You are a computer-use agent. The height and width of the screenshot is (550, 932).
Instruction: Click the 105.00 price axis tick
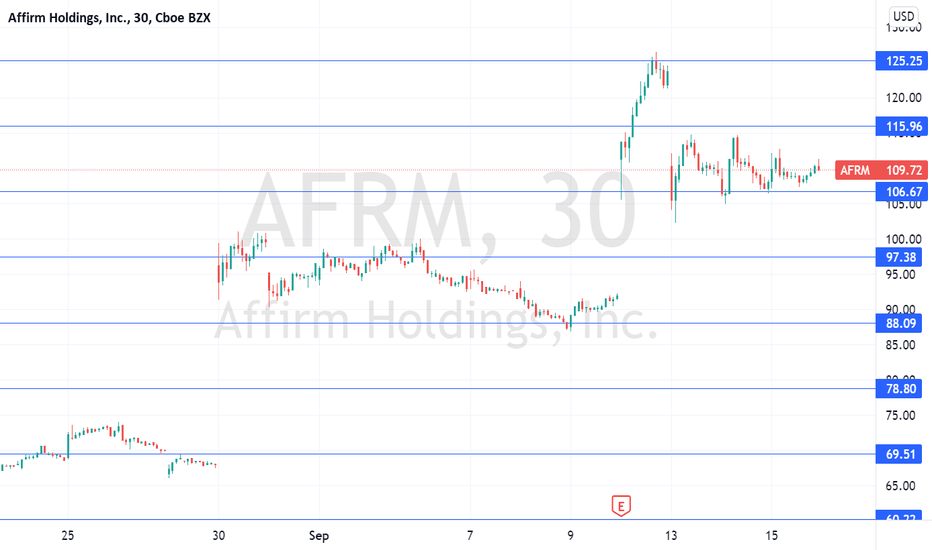[x=903, y=206]
